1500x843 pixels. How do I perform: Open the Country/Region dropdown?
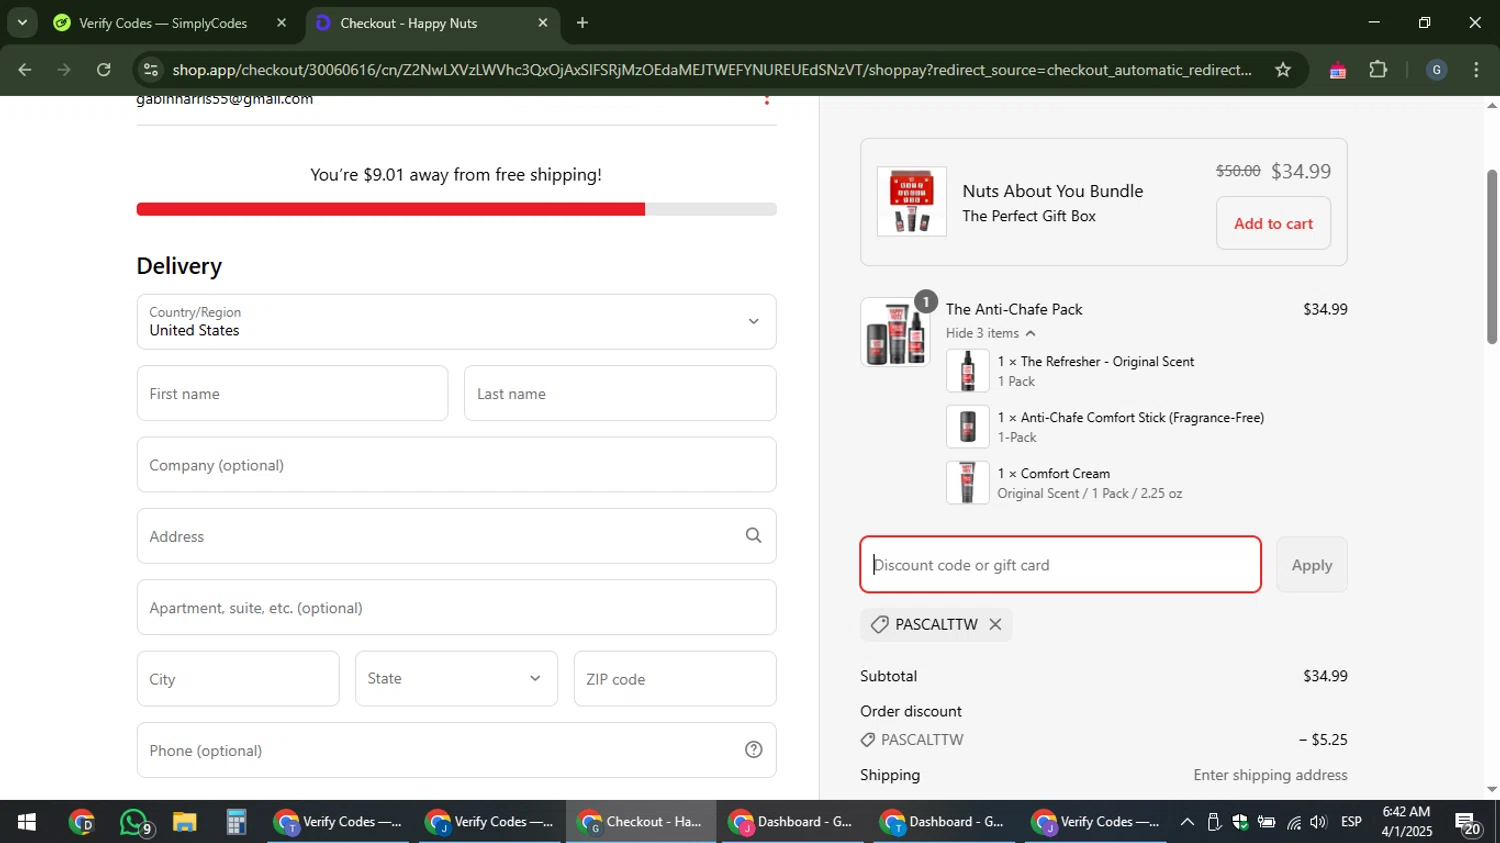(456, 322)
